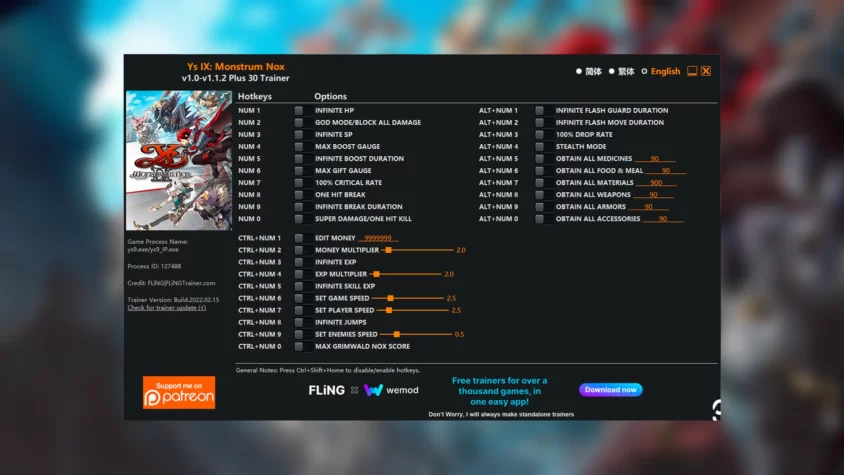Minimize the trainer window

[x=692, y=71]
